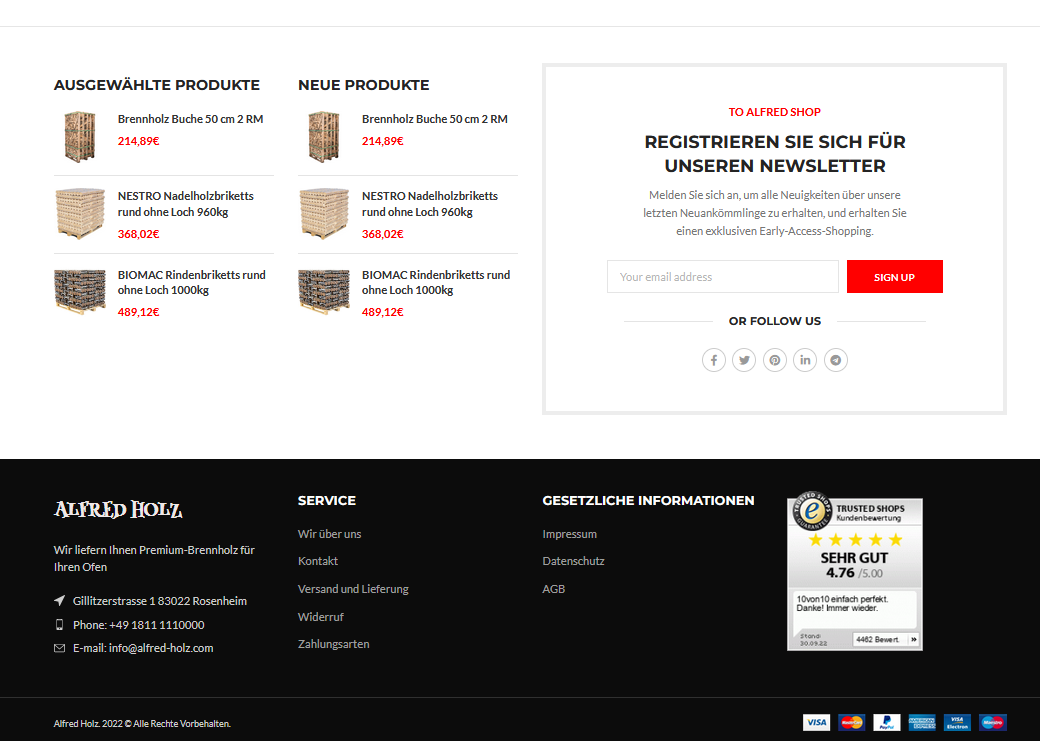1040x741 pixels.
Task: Open 'Versand und Lieferung' link
Action: (x=353, y=589)
